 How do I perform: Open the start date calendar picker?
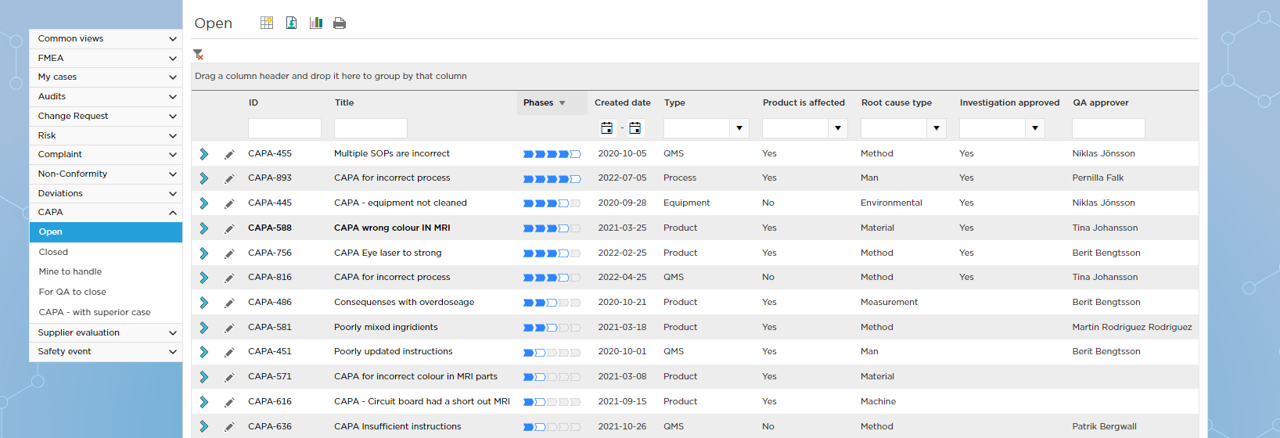(x=607, y=128)
